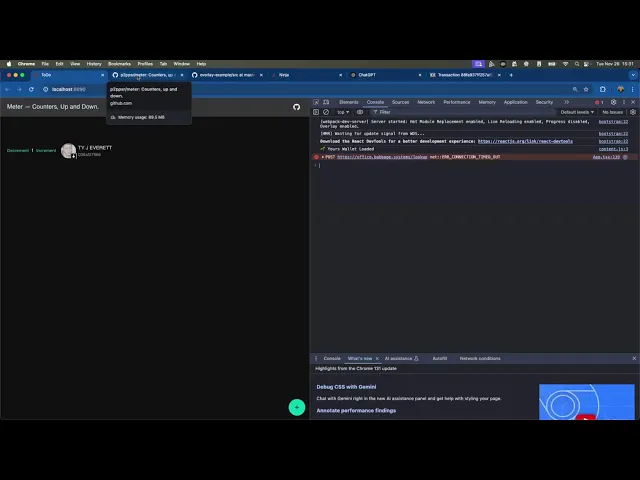
Task: Open the tab search dropdown in Chrome
Action: (x=633, y=75)
